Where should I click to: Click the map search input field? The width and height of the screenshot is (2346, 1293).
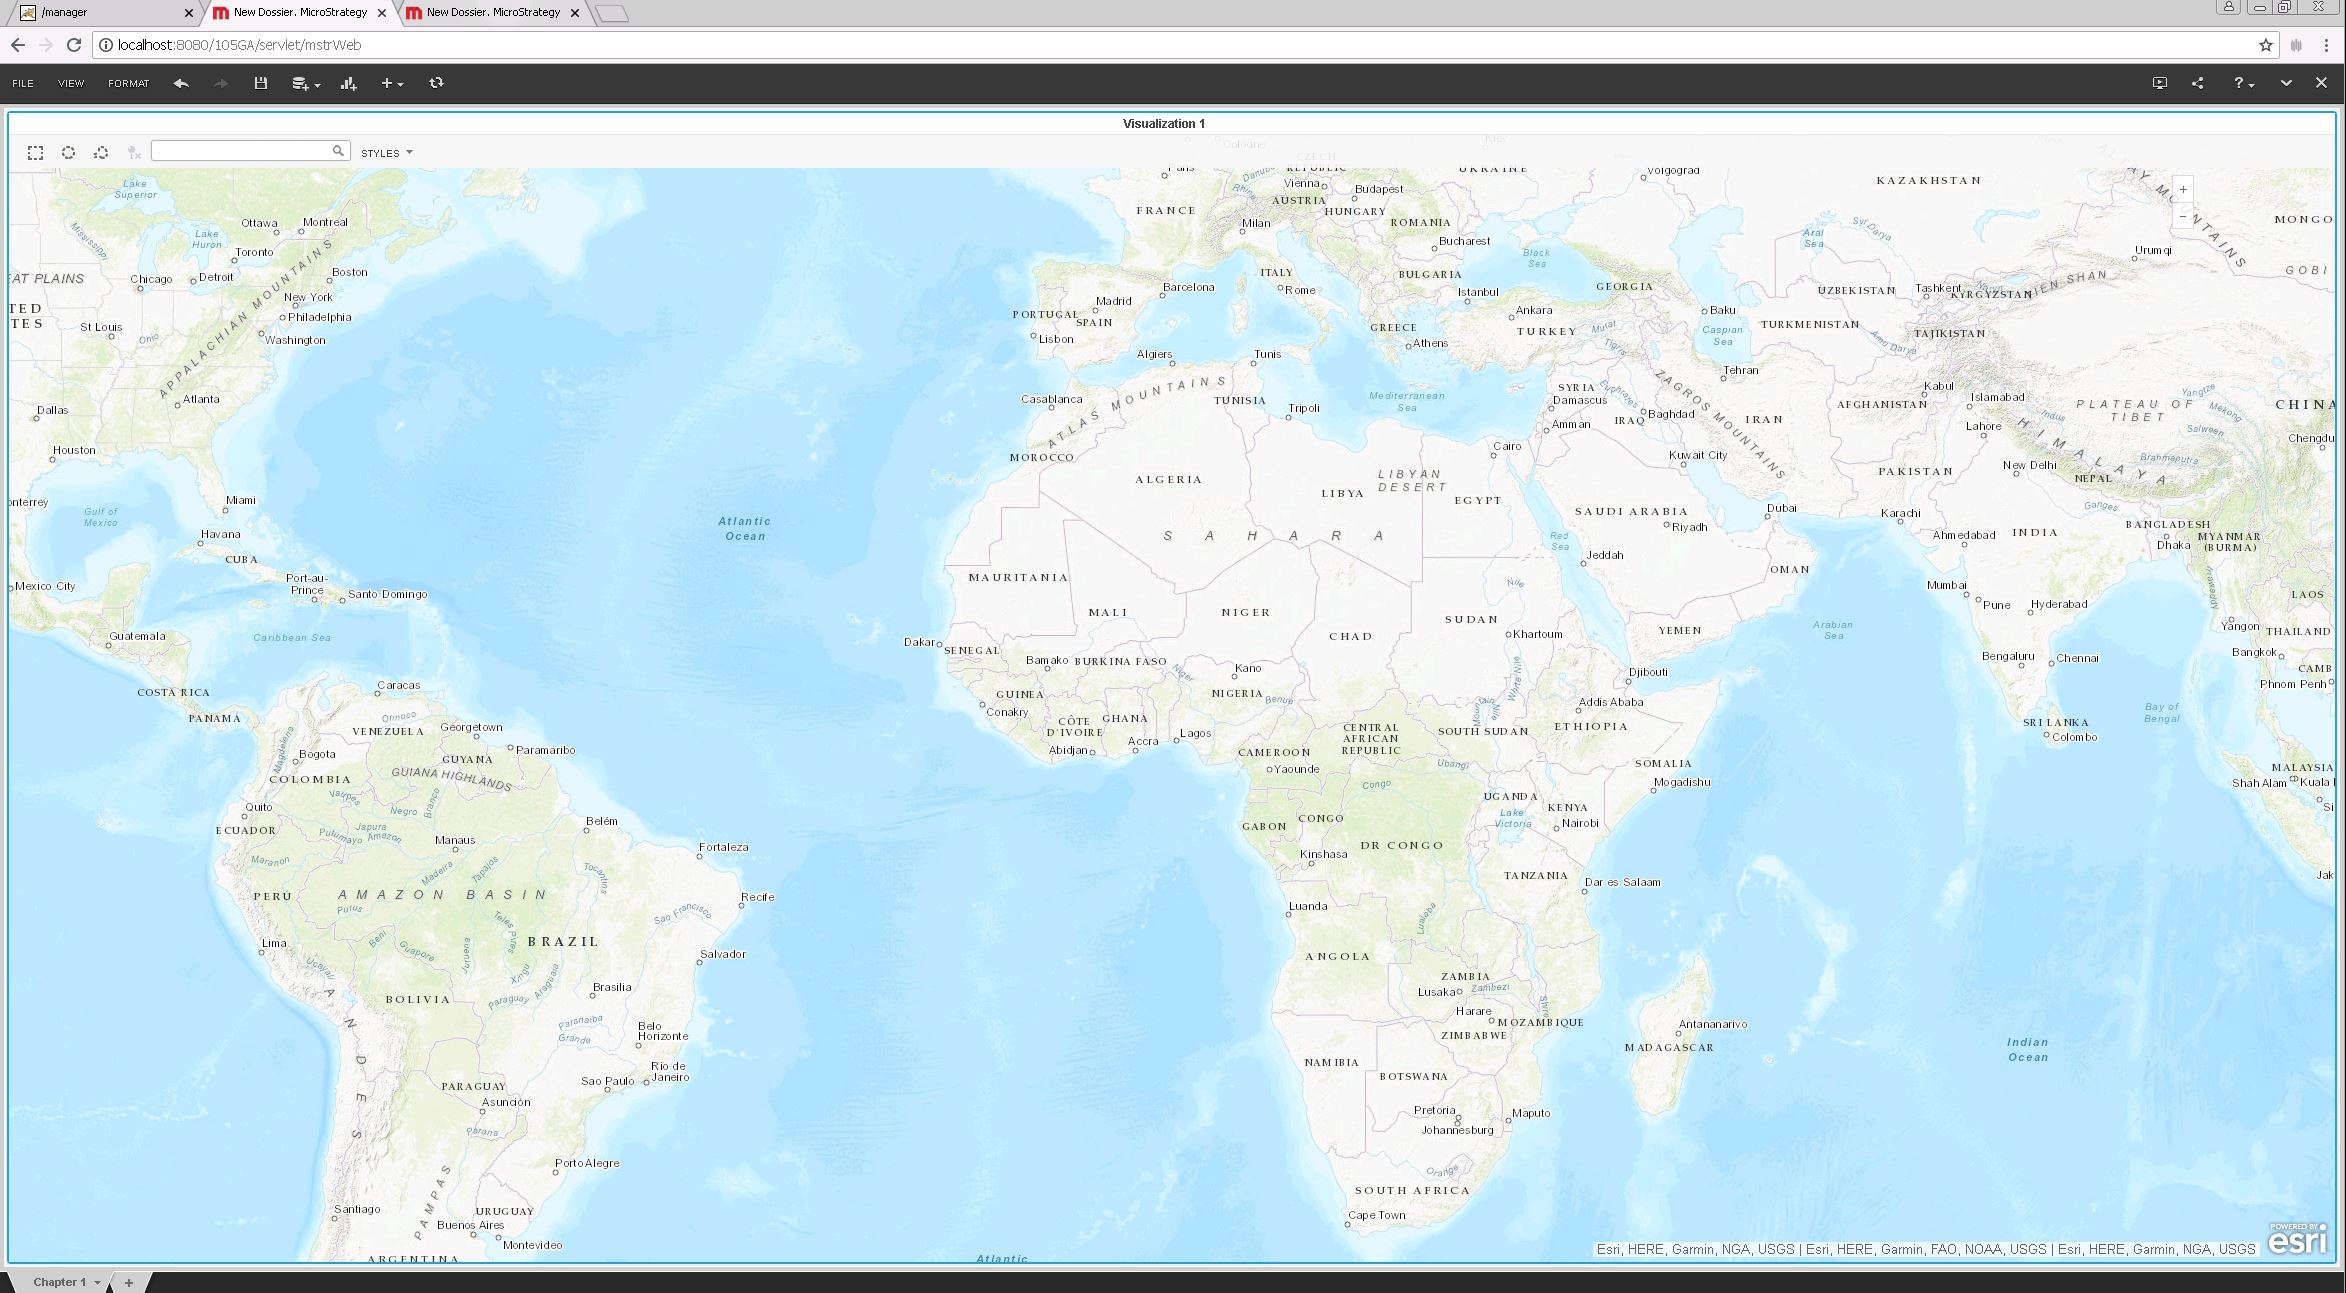pos(241,151)
